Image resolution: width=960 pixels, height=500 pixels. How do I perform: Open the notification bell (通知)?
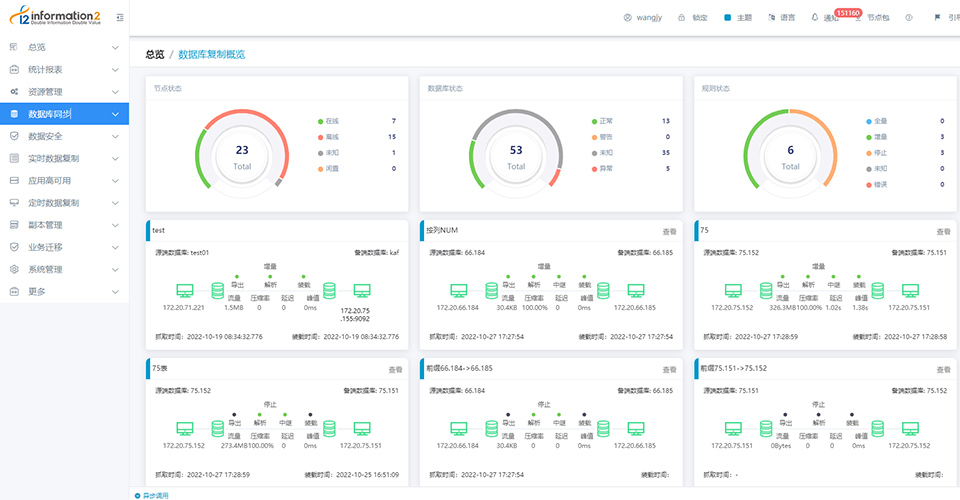(x=814, y=18)
